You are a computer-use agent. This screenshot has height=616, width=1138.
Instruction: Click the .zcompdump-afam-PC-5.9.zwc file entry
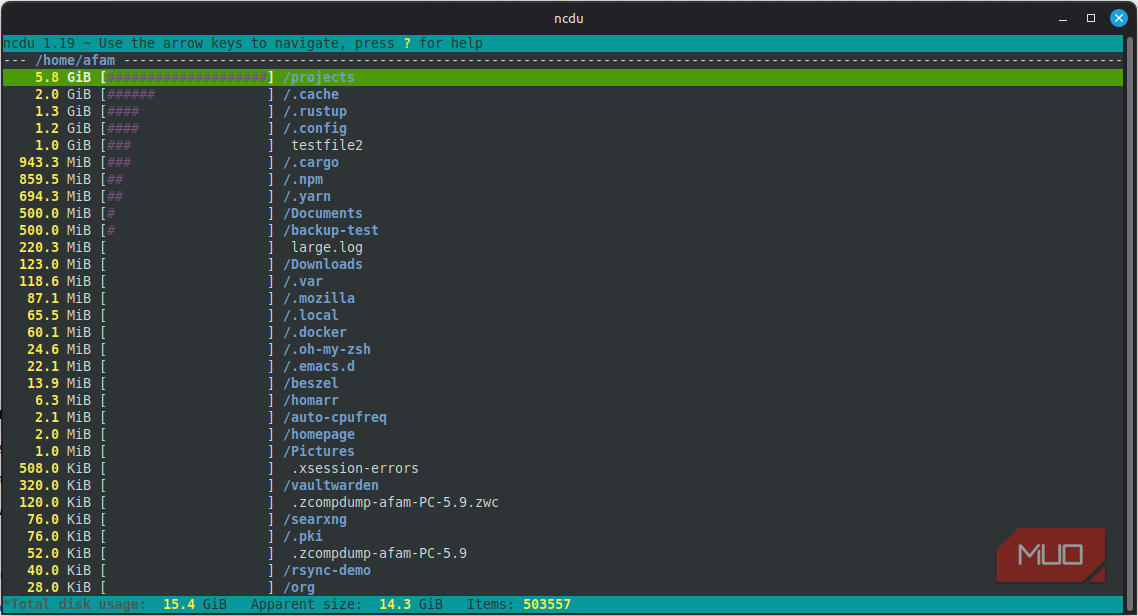pyautogui.click(x=395, y=502)
